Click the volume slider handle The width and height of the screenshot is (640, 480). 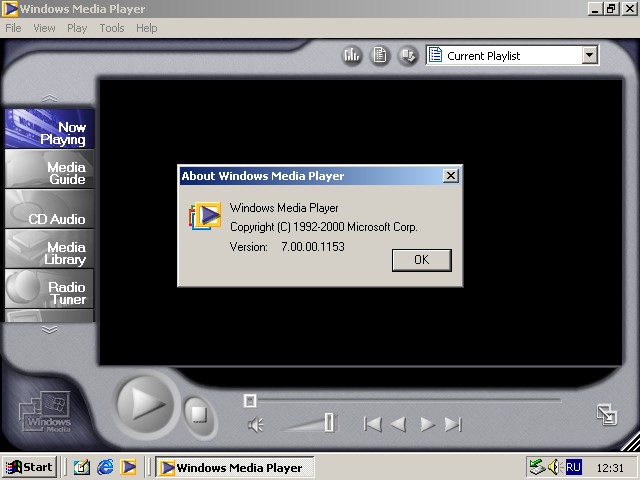point(329,423)
